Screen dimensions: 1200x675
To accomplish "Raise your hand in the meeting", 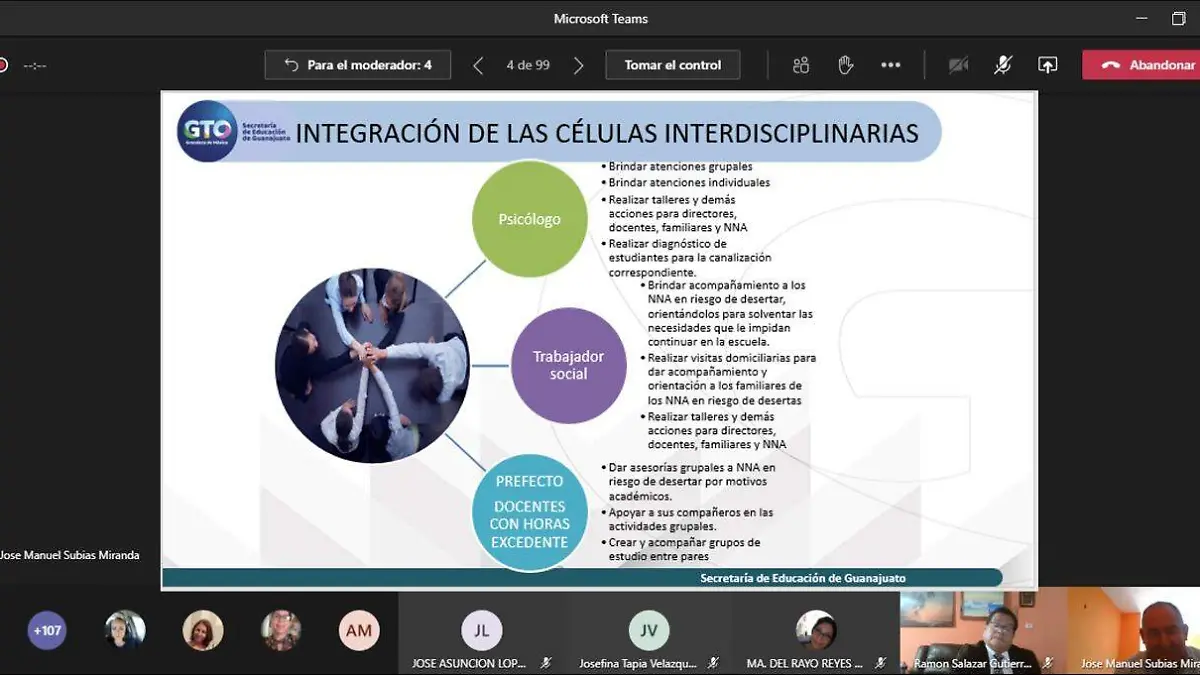I will coord(845,65).
